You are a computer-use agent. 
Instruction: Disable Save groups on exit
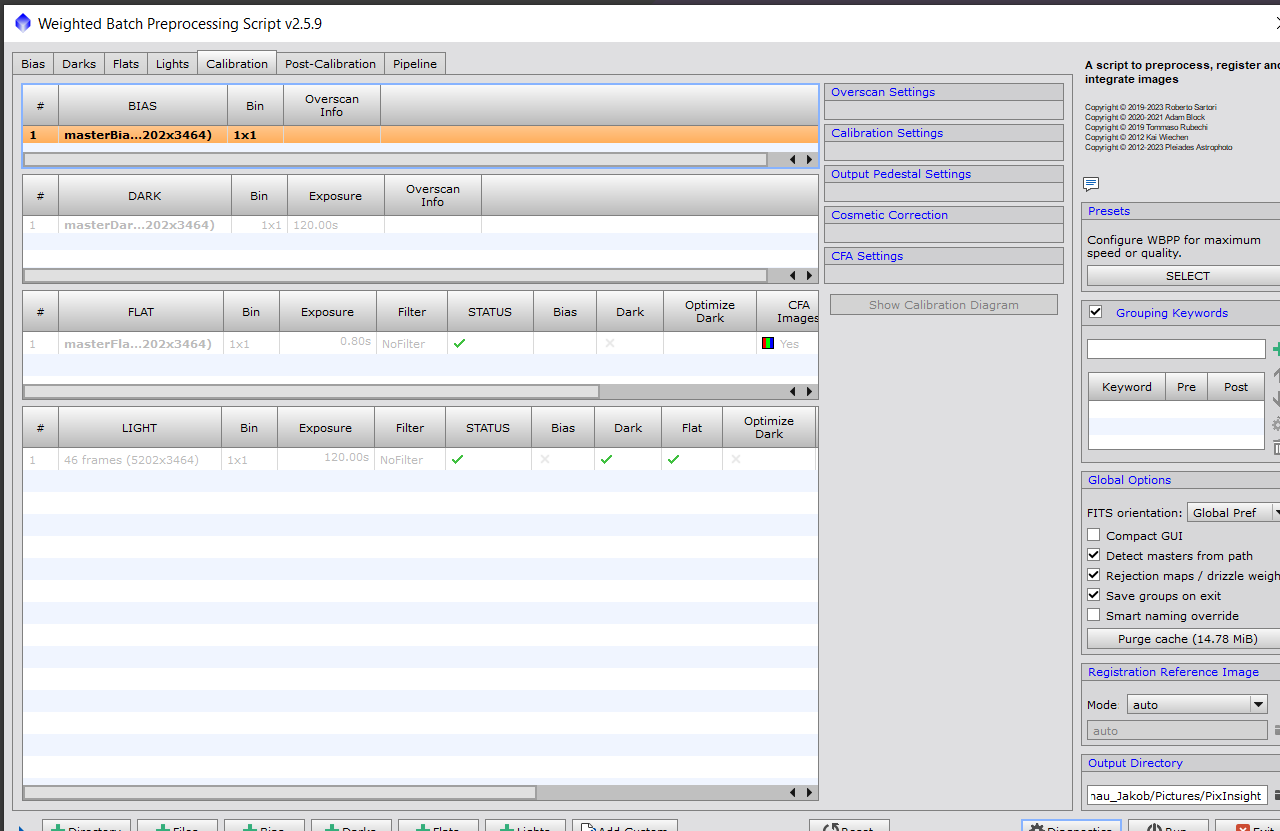[x=1094, y=595]
